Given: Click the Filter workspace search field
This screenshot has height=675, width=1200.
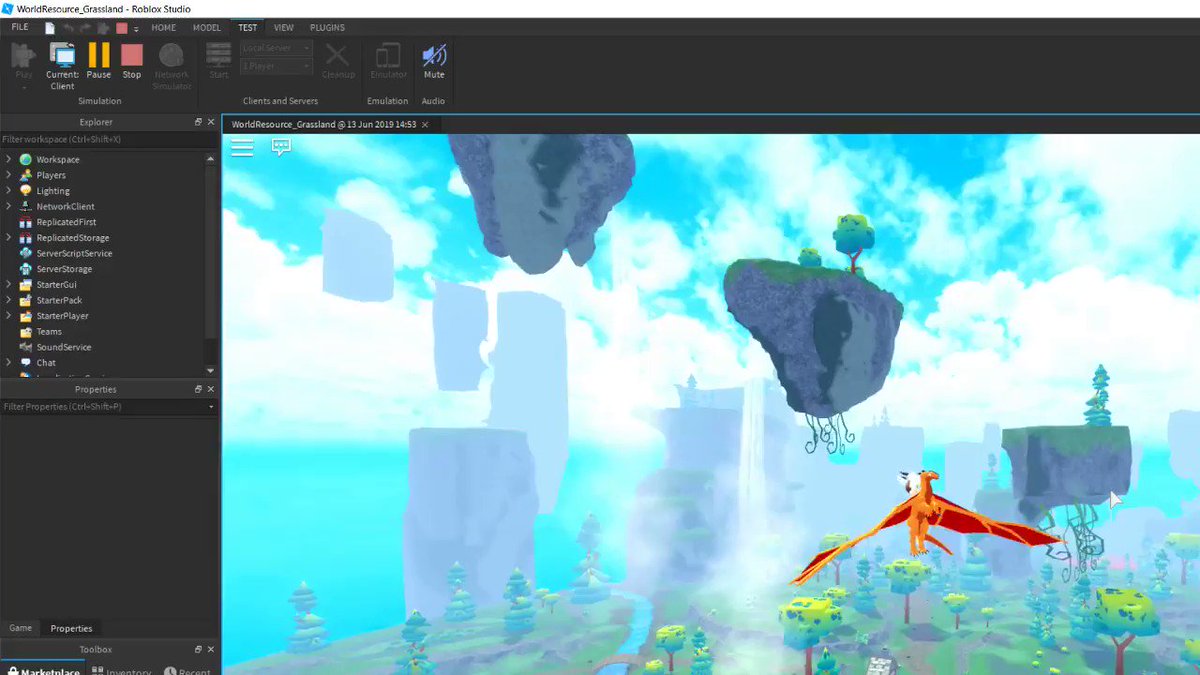Looking at the screenshot, I should pyautogui.click(x=108, y=139).
